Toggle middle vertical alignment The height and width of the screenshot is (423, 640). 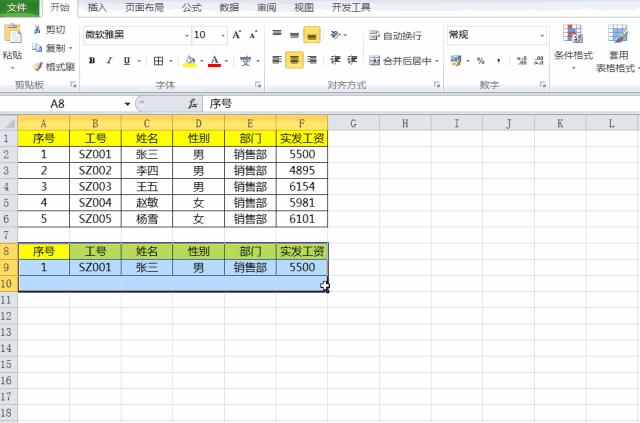tap(294, 35)
